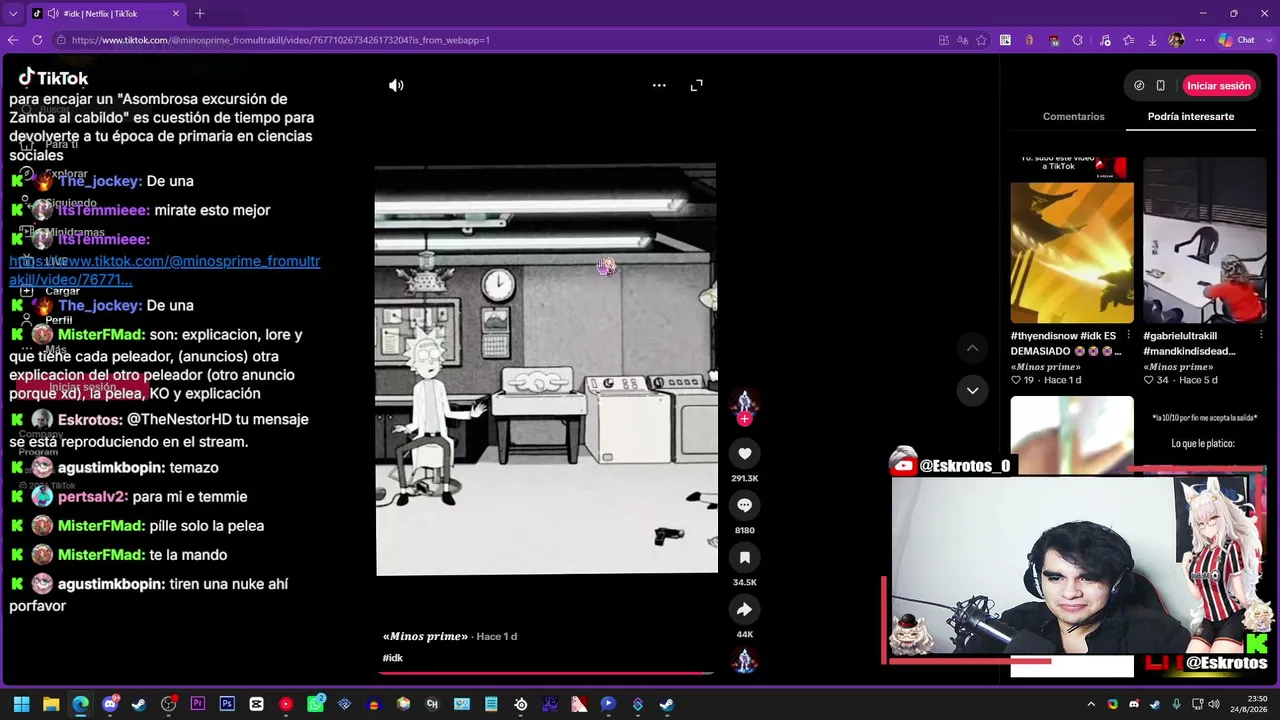This screenshot has width=1280, height=720.
Task: Open Discord from the taskbar
Action: pos(110,704)
